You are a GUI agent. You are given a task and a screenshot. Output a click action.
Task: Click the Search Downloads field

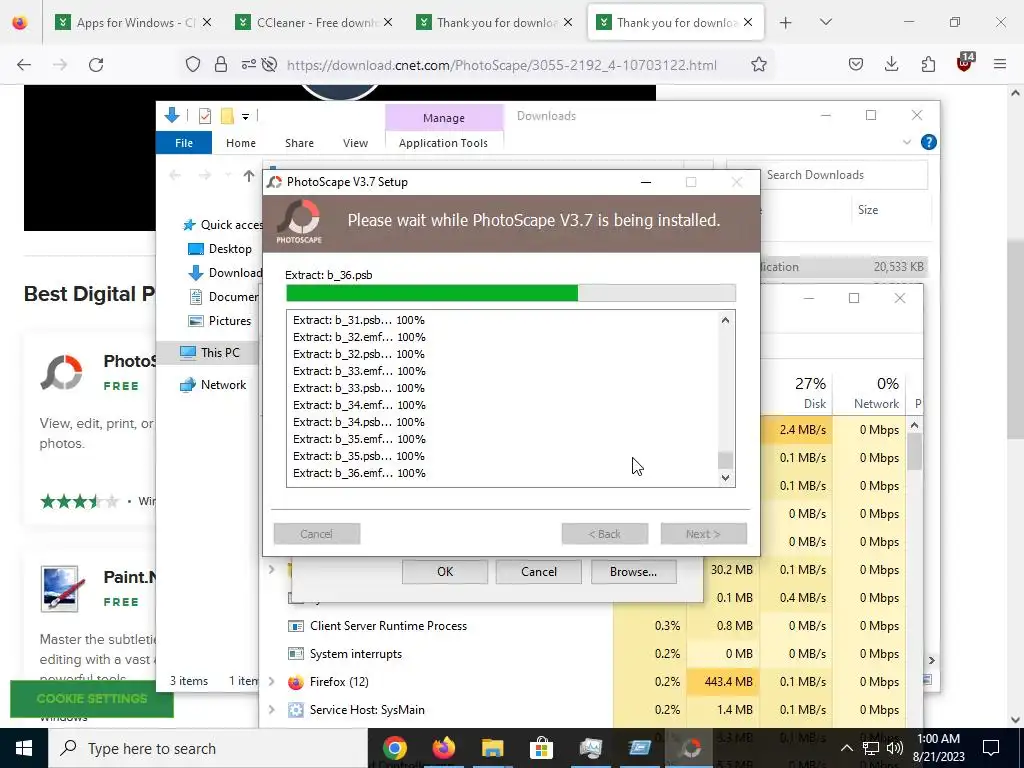(827, 175)
